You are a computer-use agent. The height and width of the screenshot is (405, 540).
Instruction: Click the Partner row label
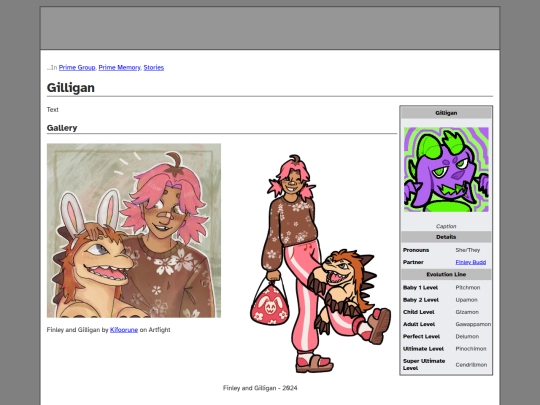pos(413,262)
